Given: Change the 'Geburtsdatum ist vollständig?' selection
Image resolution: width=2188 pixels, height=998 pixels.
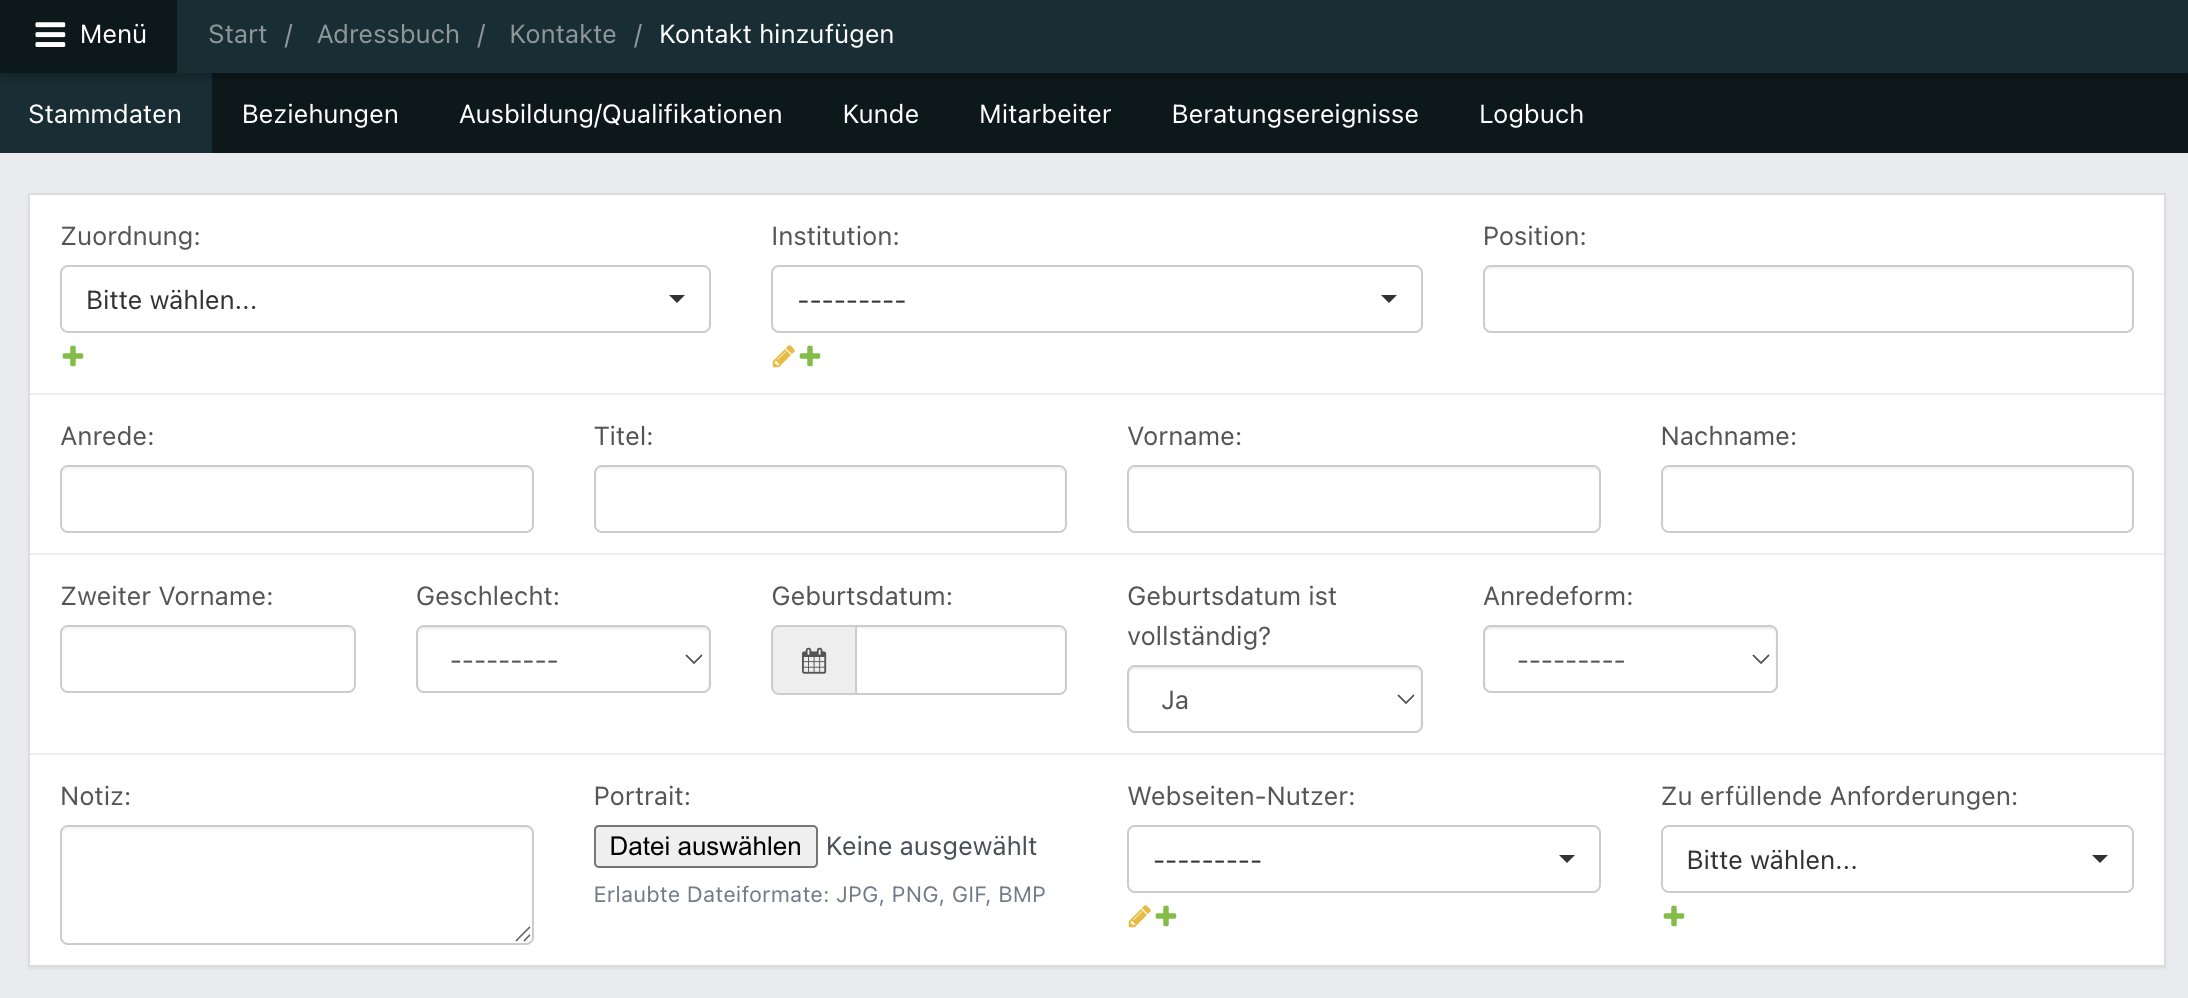Looking at the screenshot, I should 1274,699.
